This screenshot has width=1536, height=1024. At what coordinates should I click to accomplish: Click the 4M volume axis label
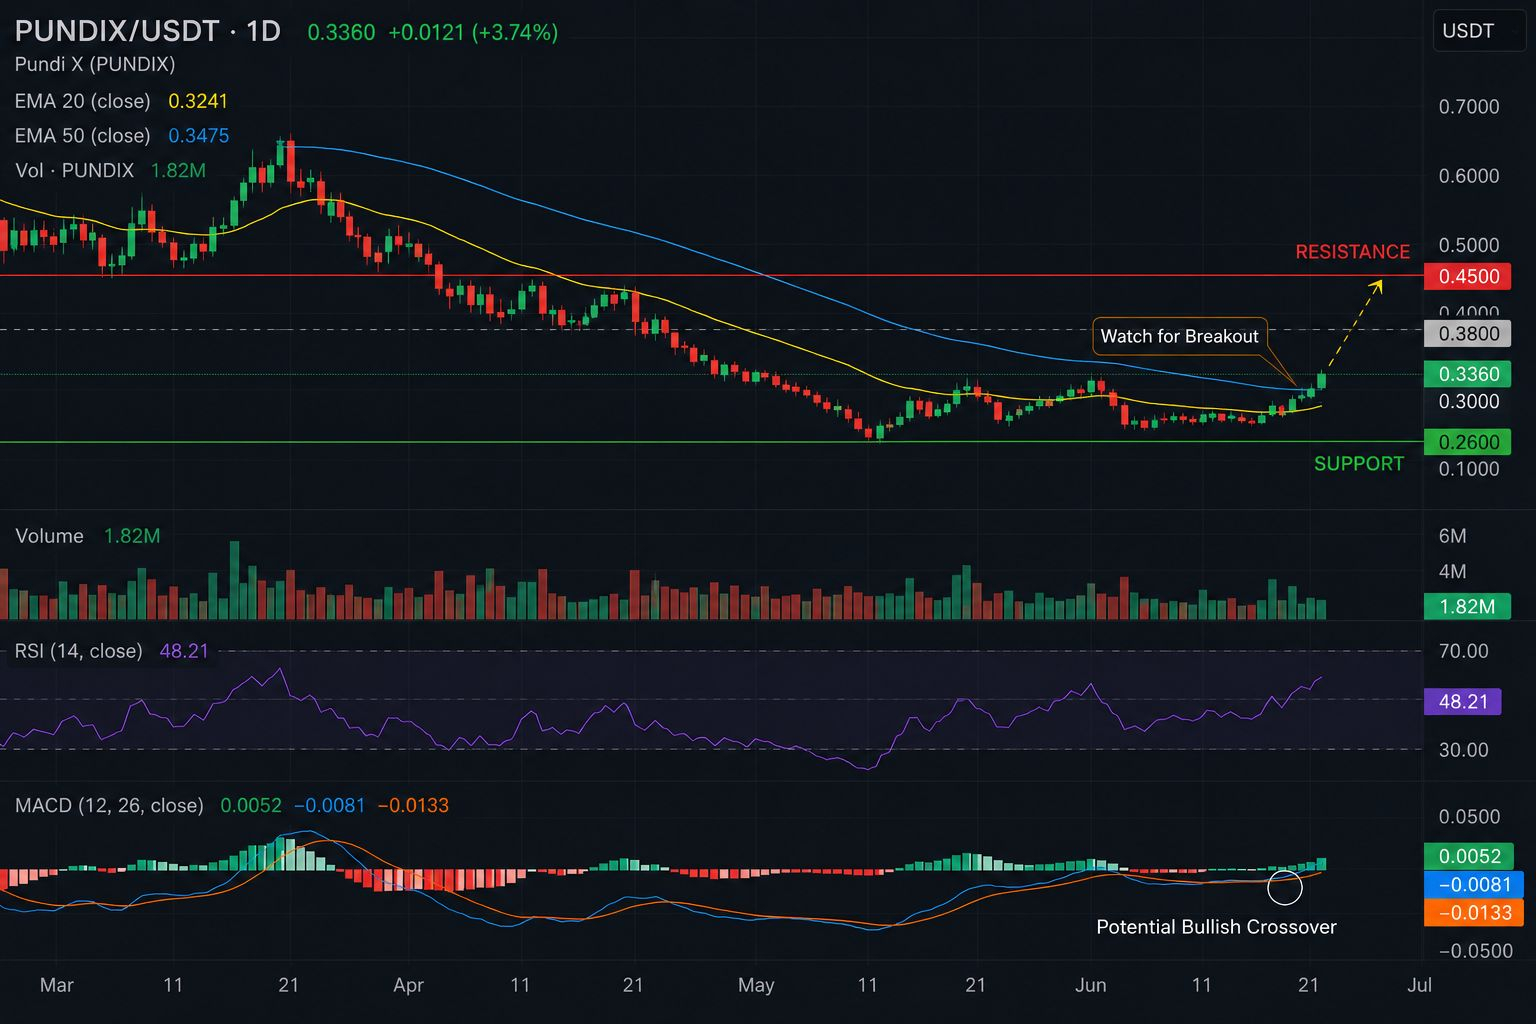[1453, 571]
